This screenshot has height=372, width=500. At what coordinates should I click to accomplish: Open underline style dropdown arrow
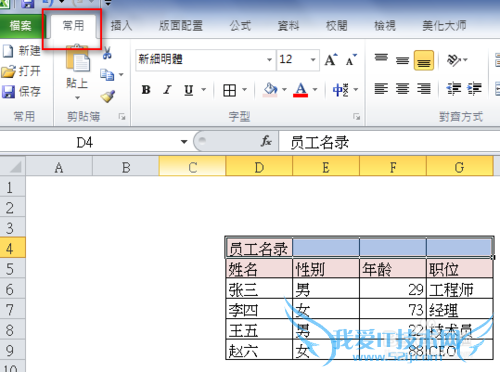pyautogui.click(x=203, y=90)
